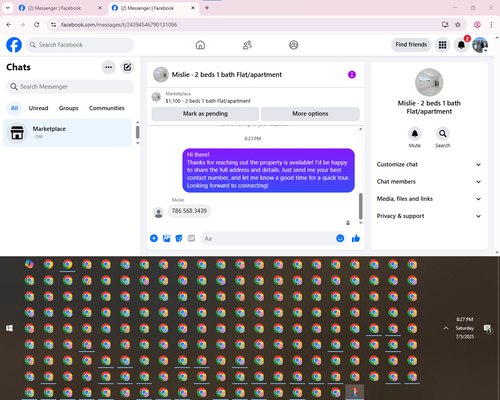This screenshot has width=500, height=400.
Task: Go to Facebook Home icon
Action: 200,45
